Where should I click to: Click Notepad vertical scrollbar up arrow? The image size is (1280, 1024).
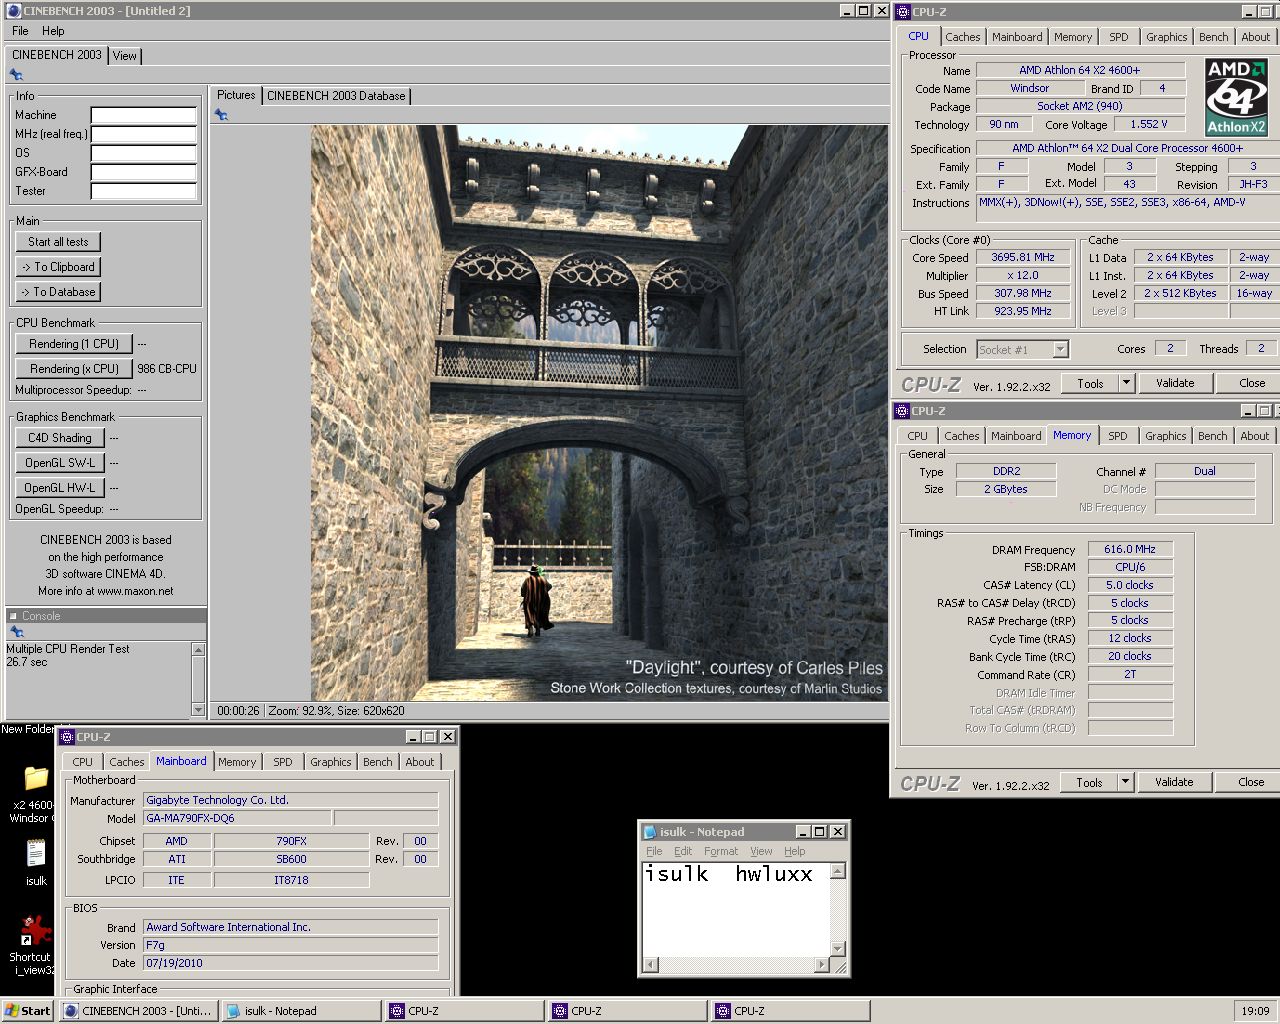839,871
